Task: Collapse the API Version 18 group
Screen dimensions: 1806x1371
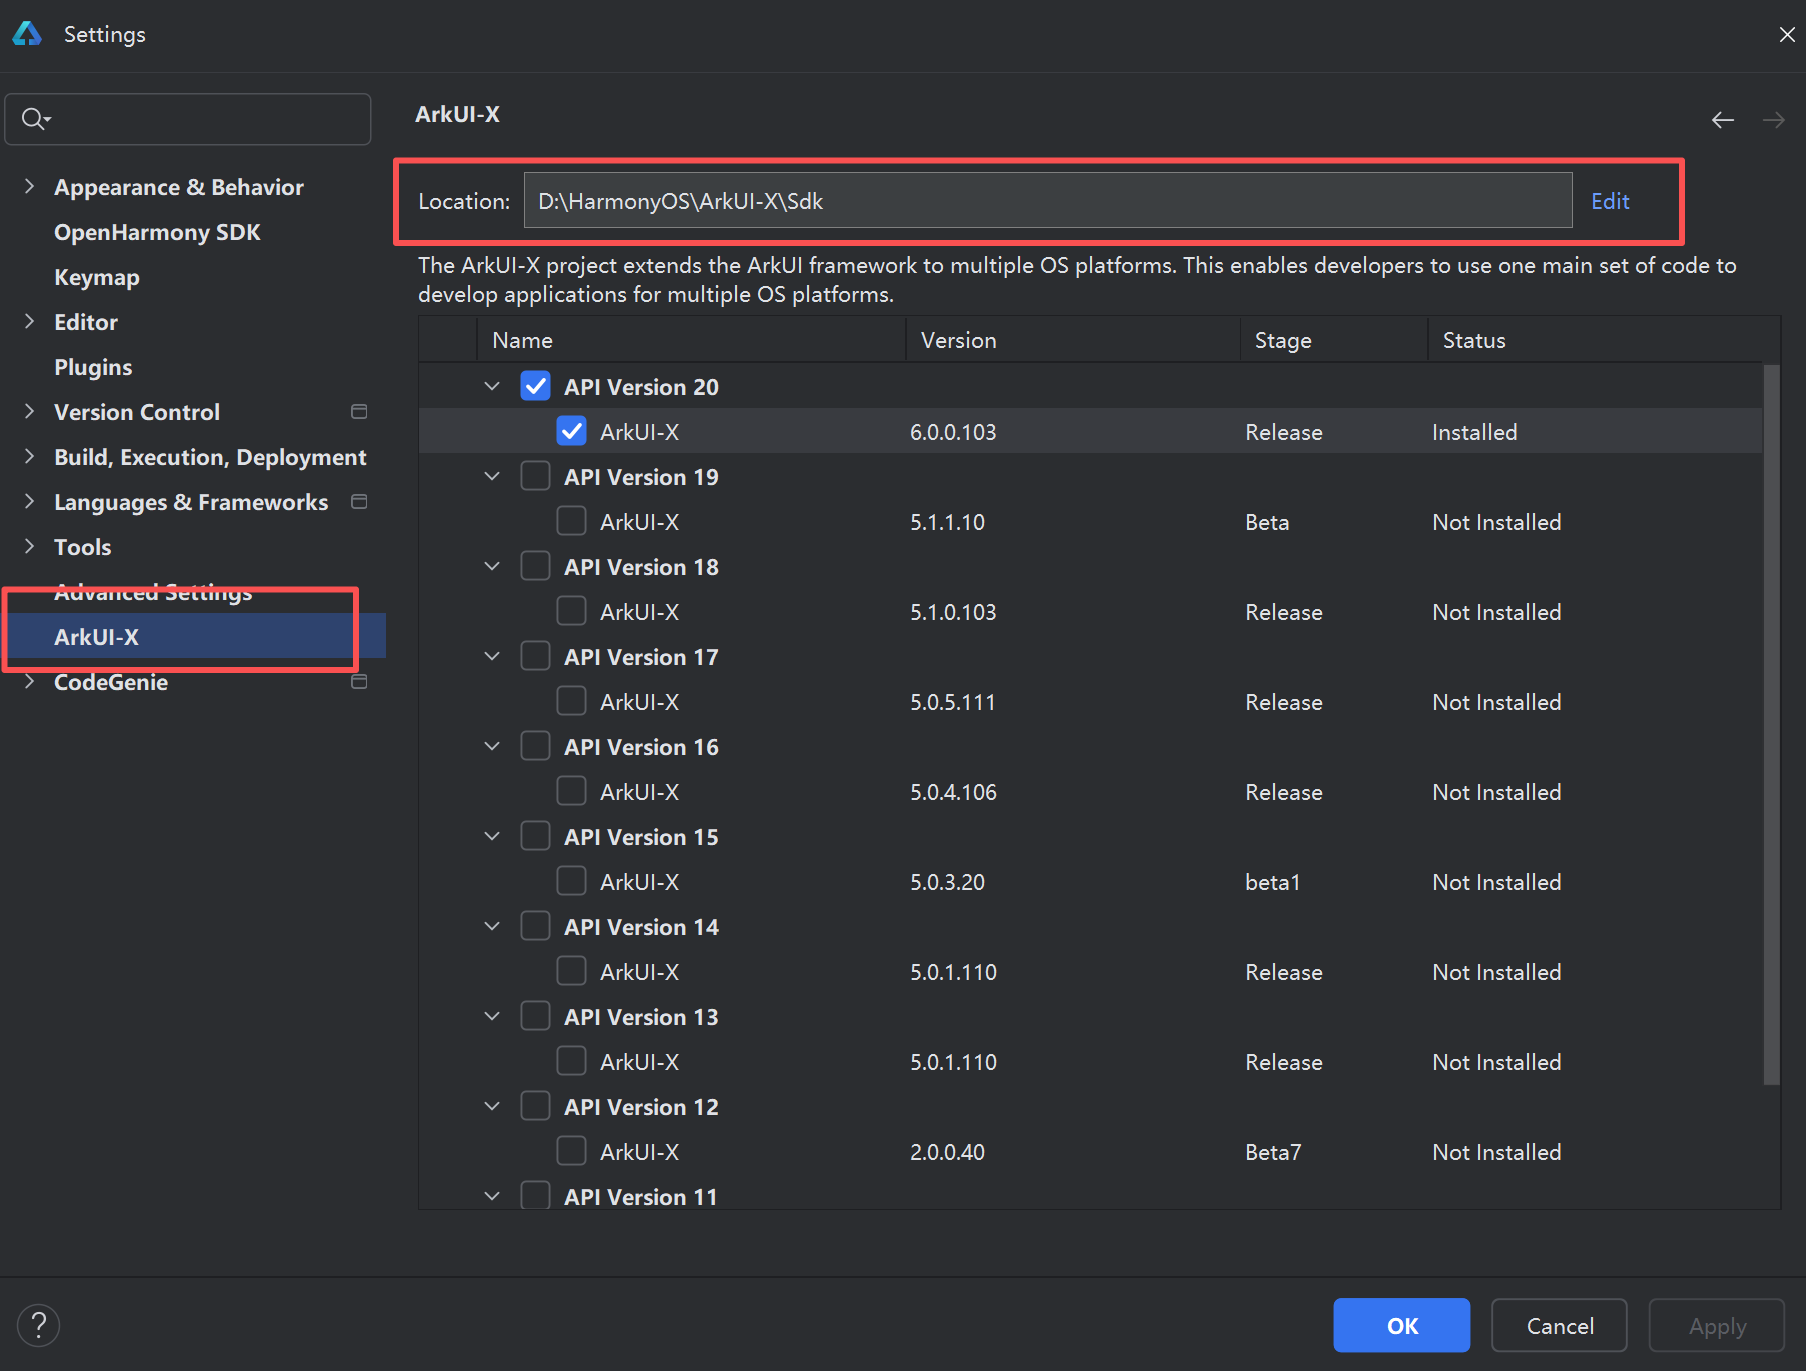Action: (x=492, y=566)
